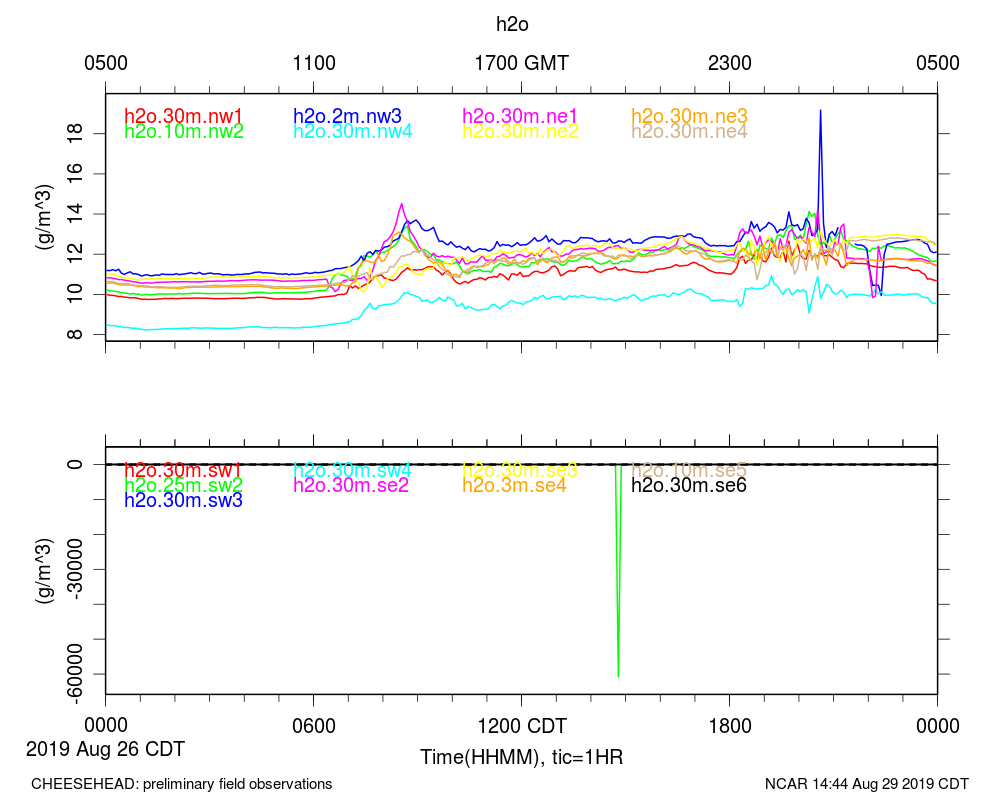Viewport: 1000px width, 800px height.
Task: Click the 0600 bottom axis label
Action: pyautogui.click(x=314, y=726)
